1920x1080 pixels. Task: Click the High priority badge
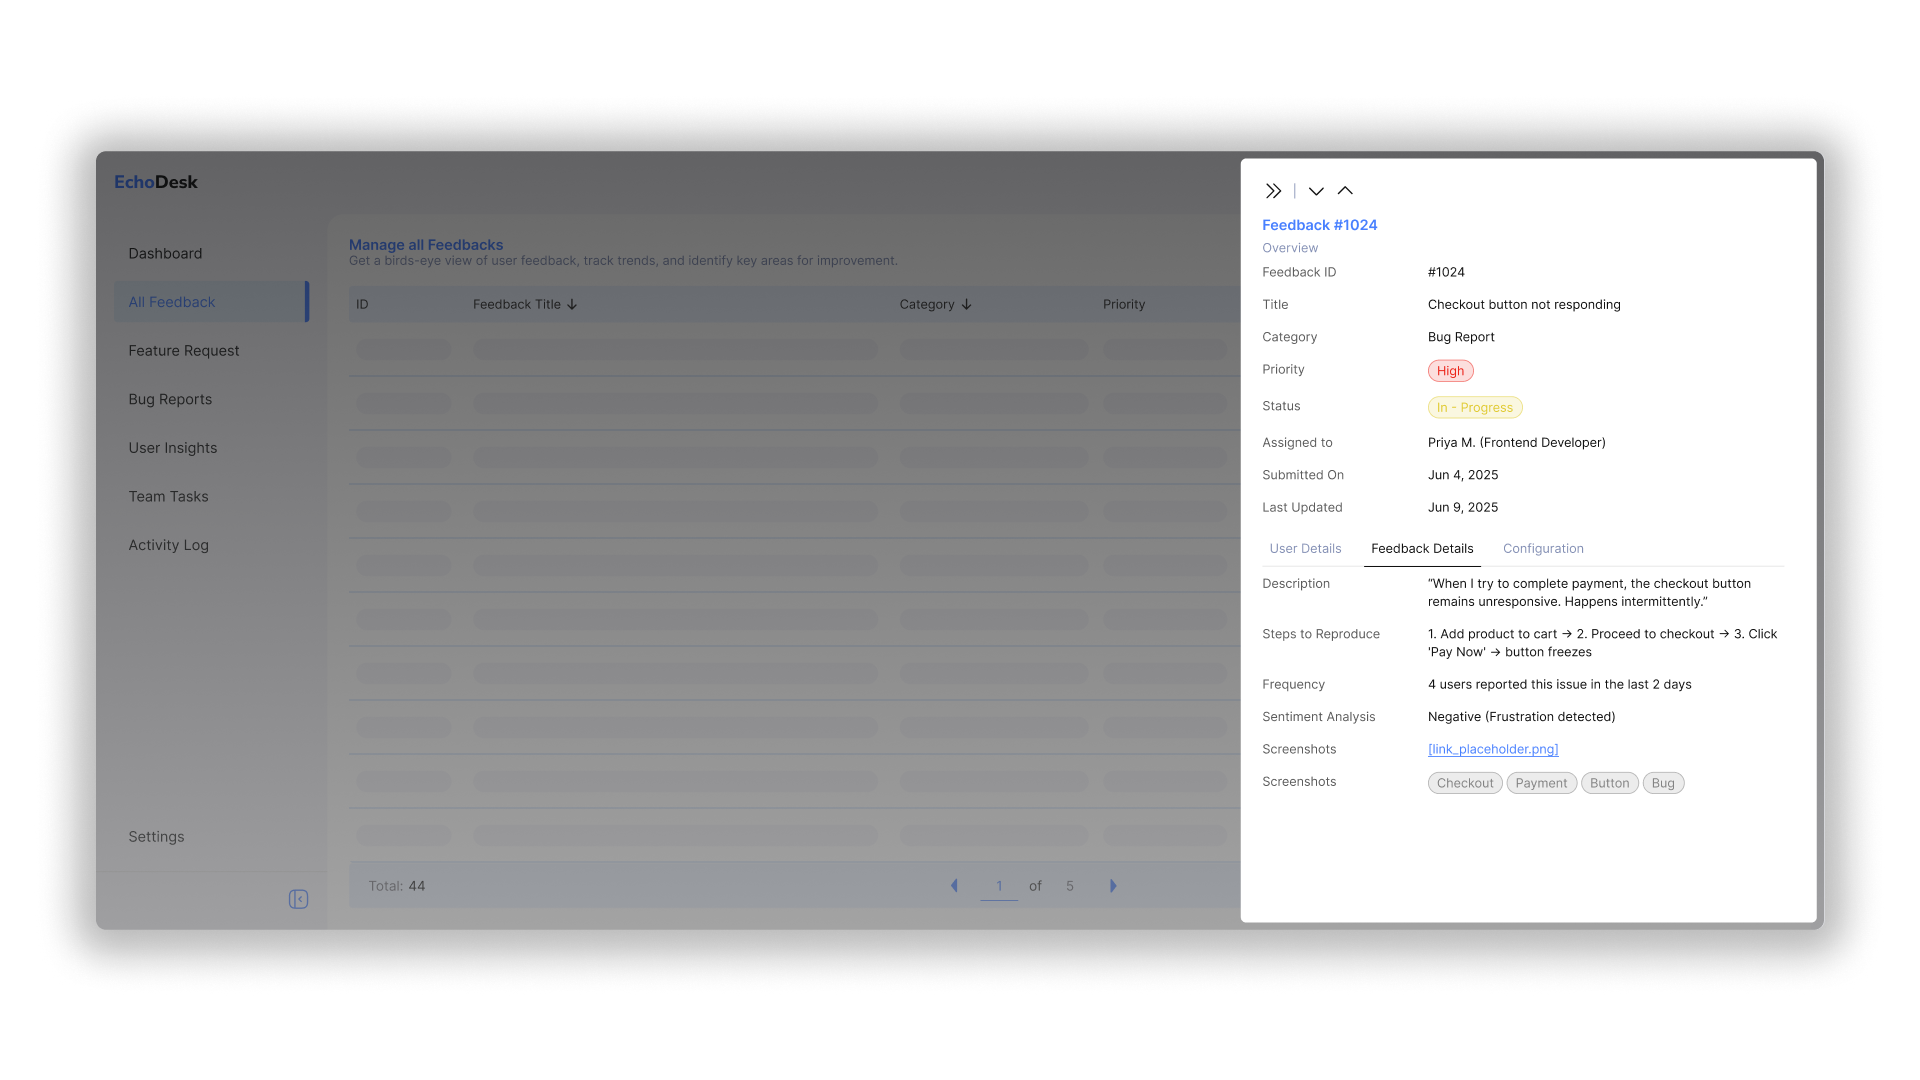point(1450,371)
